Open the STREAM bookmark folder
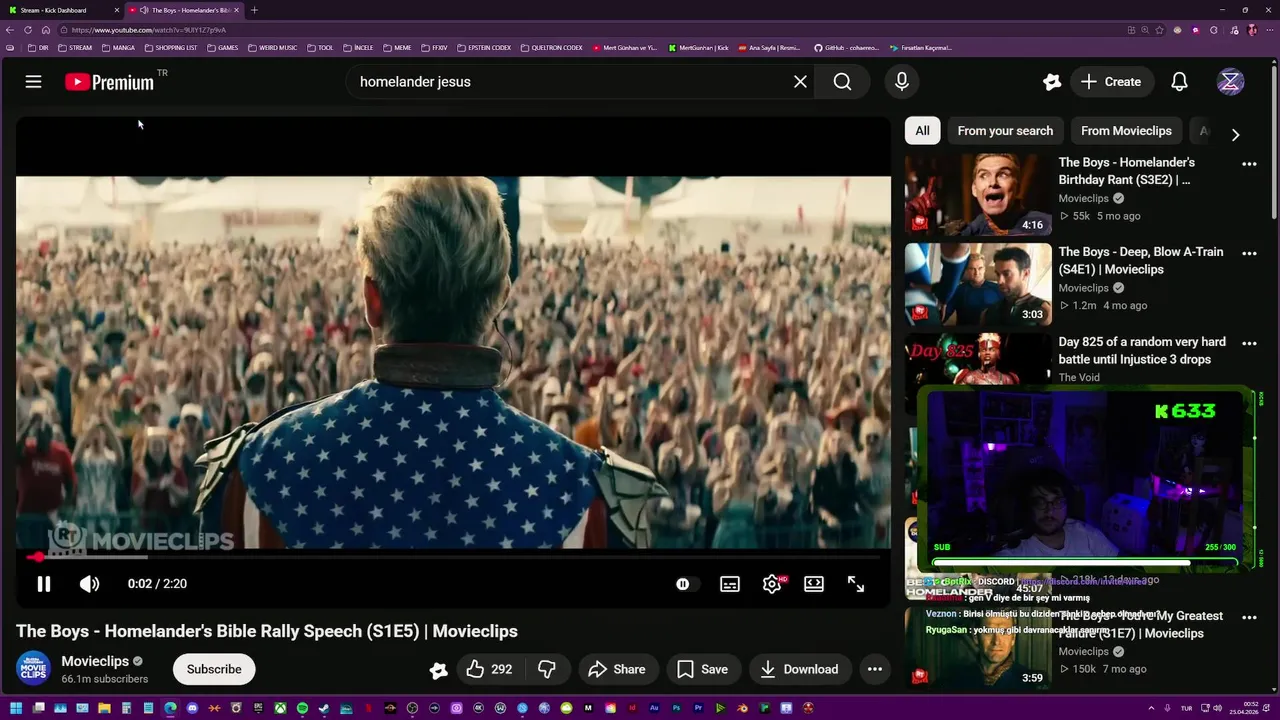 tap(75, 47)
